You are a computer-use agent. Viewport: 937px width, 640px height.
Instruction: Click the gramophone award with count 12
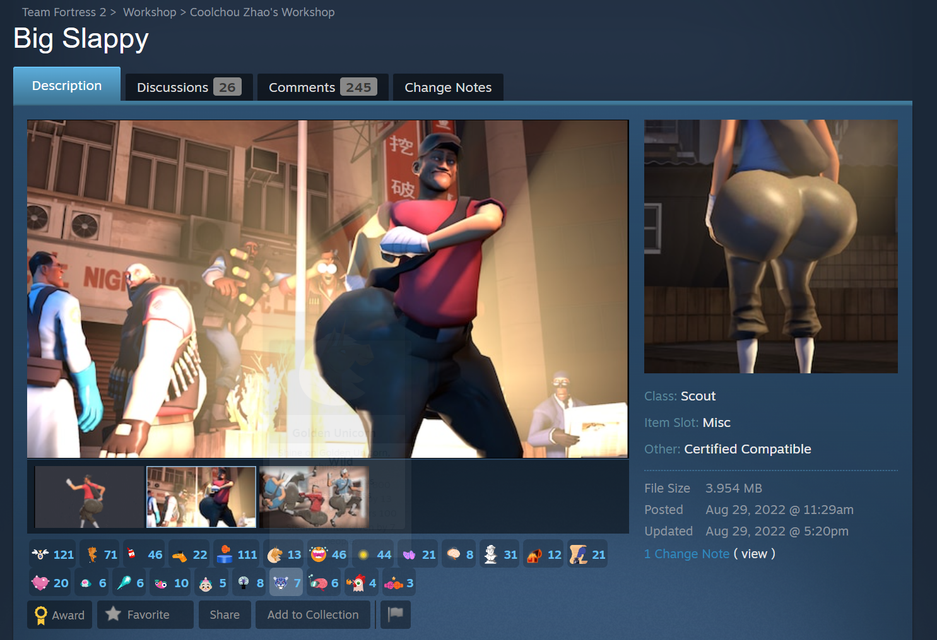point(543,555)
